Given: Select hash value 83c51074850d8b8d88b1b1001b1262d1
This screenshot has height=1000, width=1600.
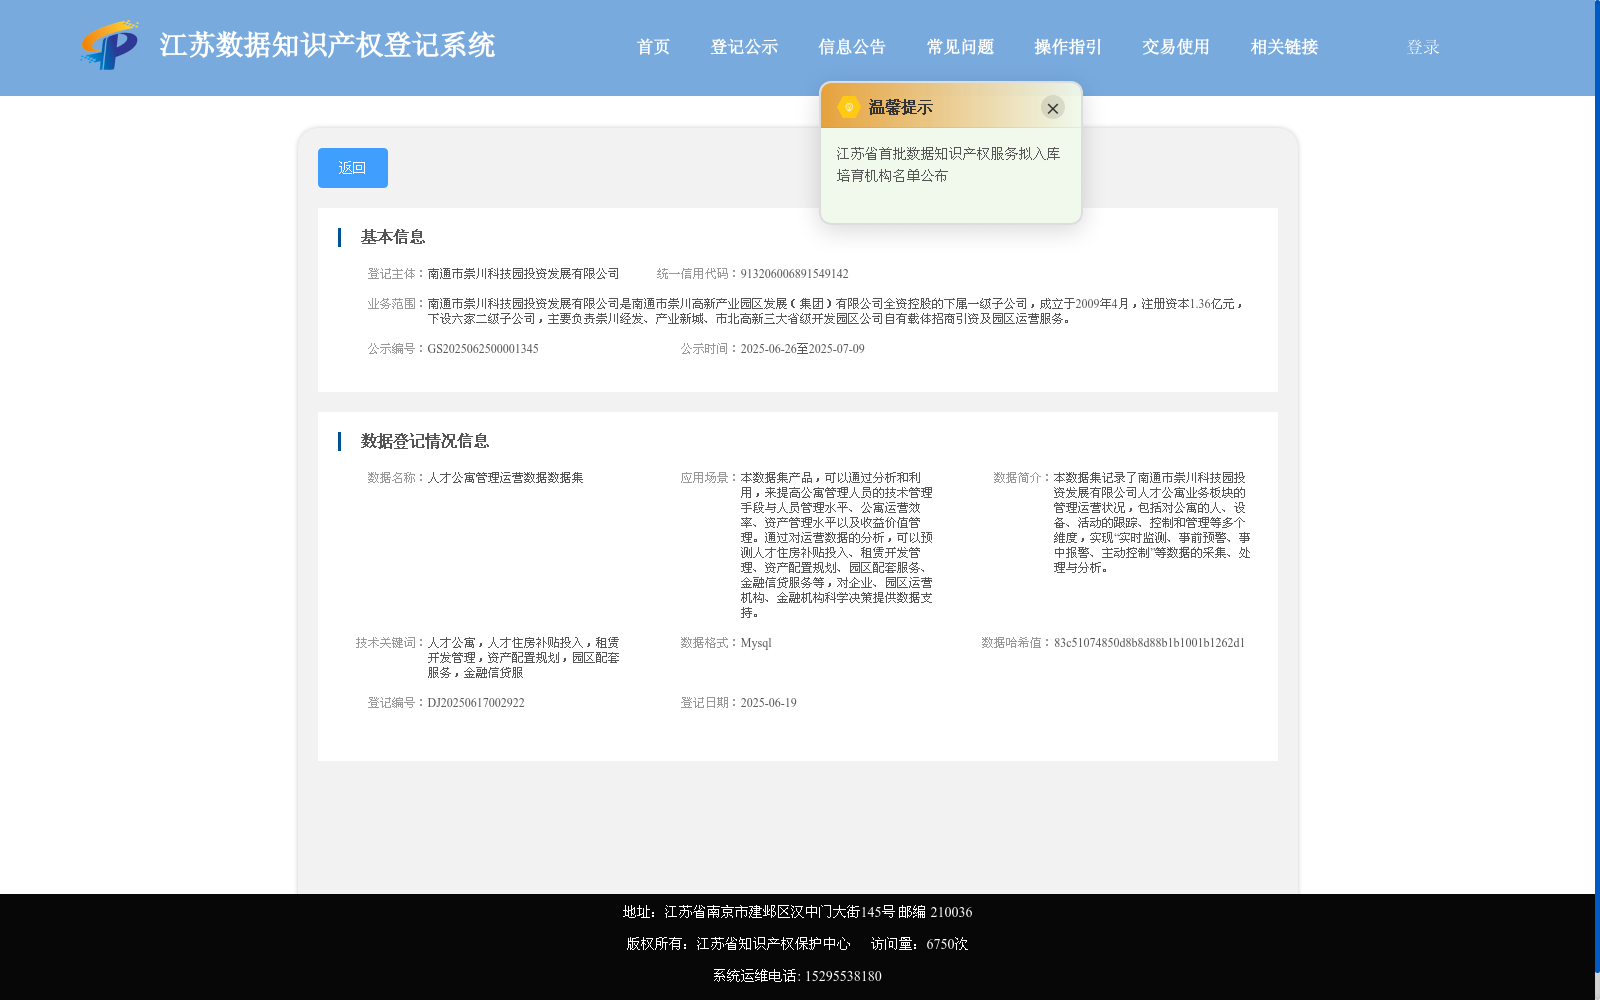Looking at the screenshot, I should (1149, 643).
